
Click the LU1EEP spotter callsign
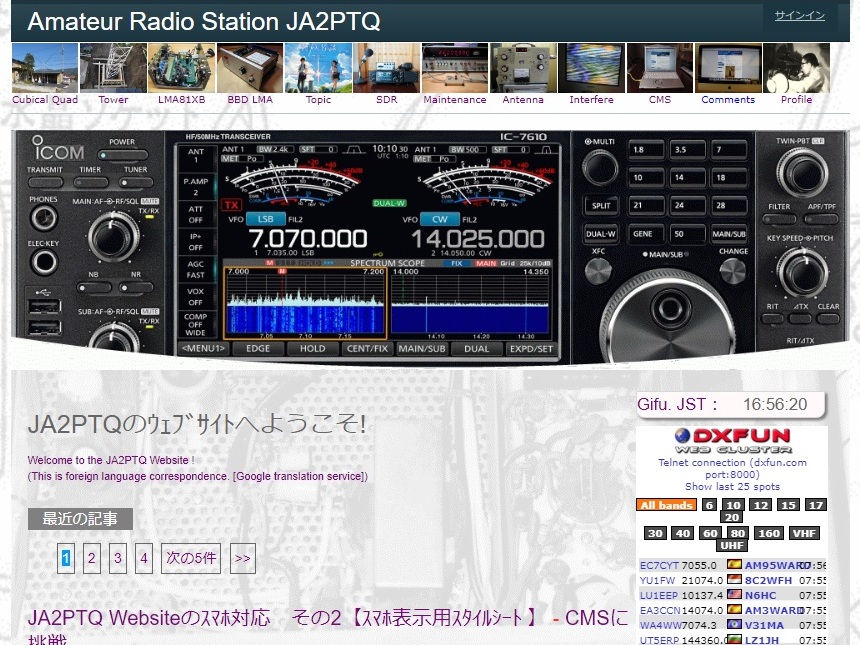pos(659,595)
